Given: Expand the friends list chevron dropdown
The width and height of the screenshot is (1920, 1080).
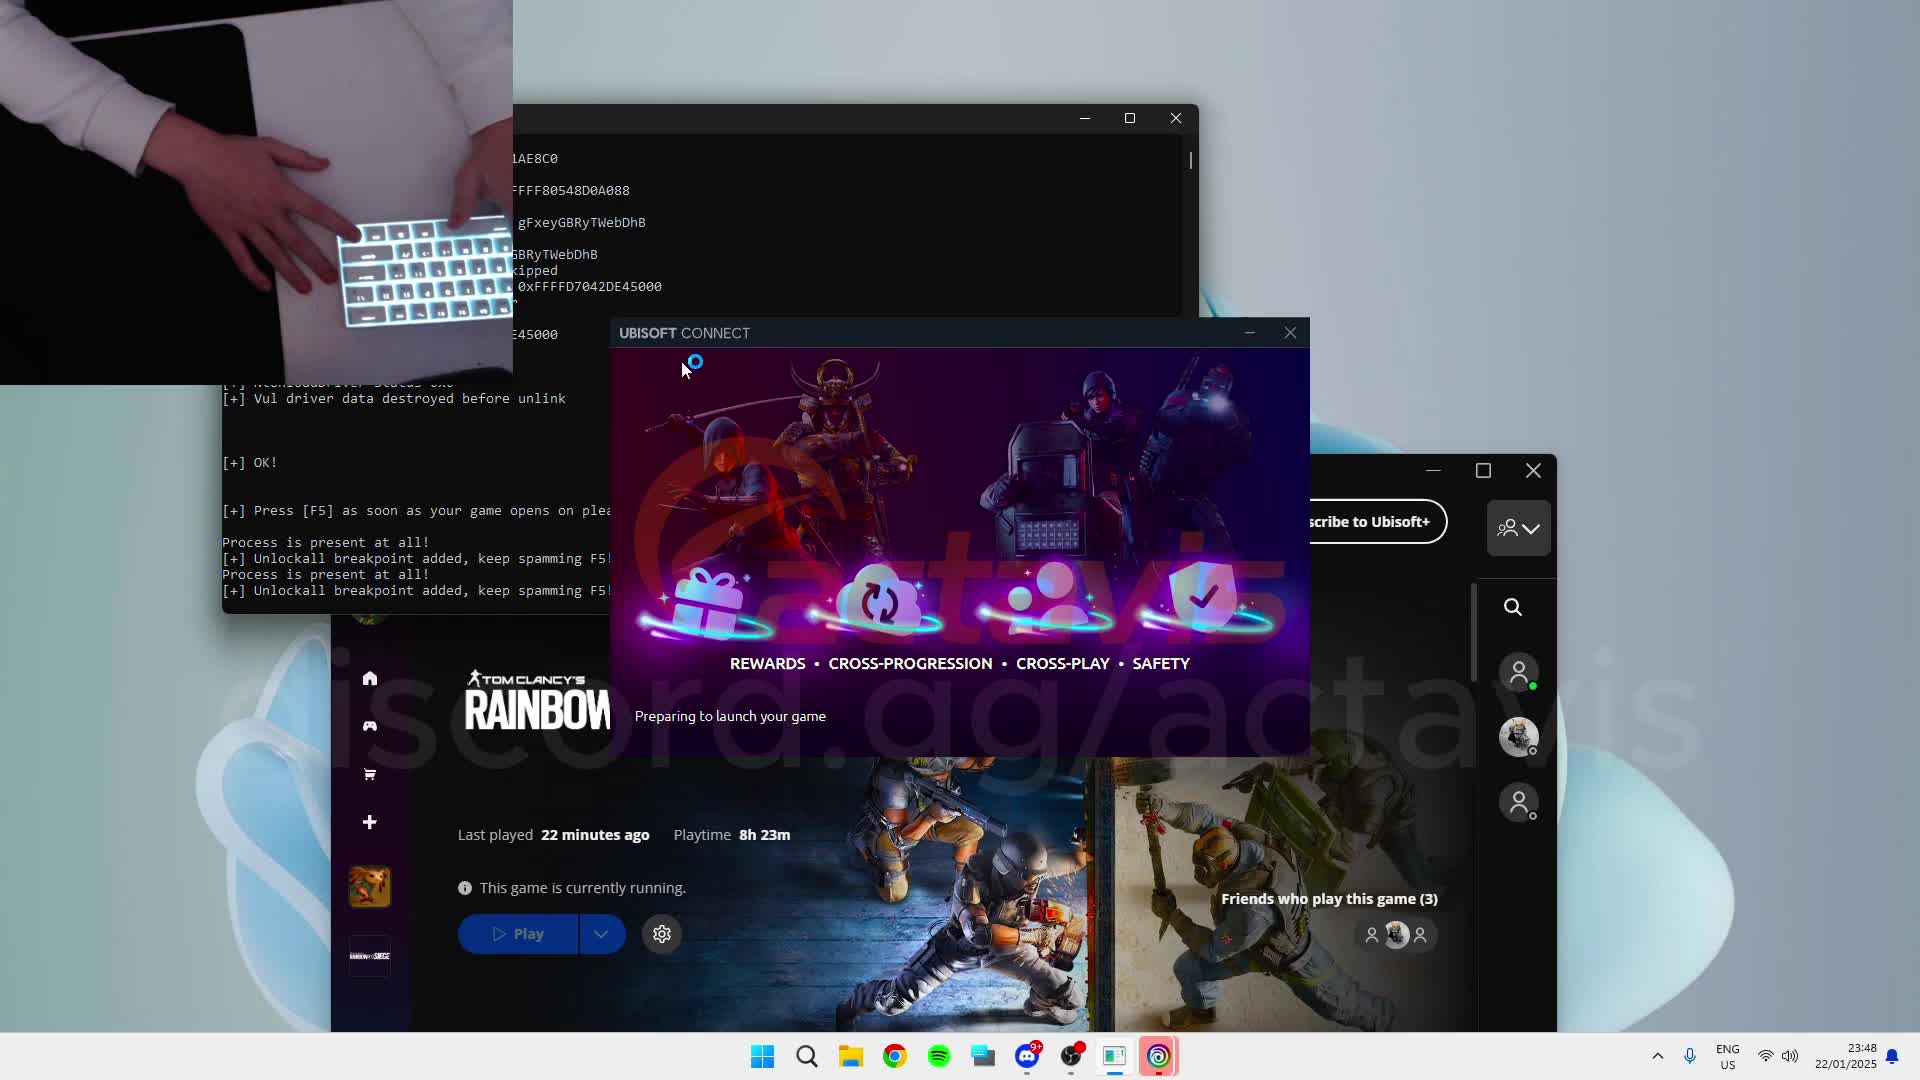Looking at the screenshot, I should [1530, 530].
